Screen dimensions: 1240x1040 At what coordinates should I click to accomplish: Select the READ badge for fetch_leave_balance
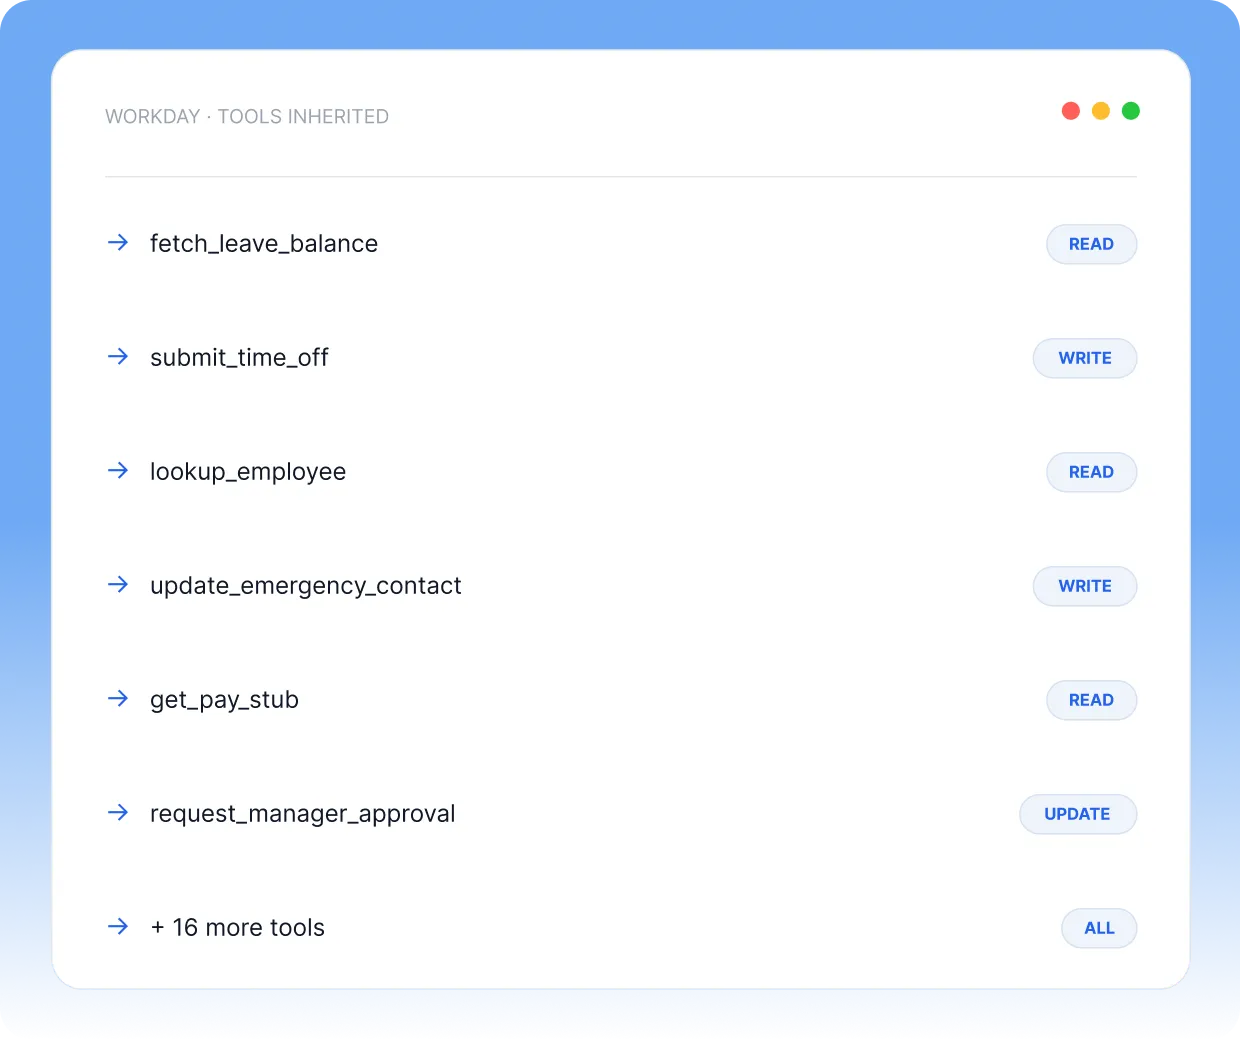1091,244
